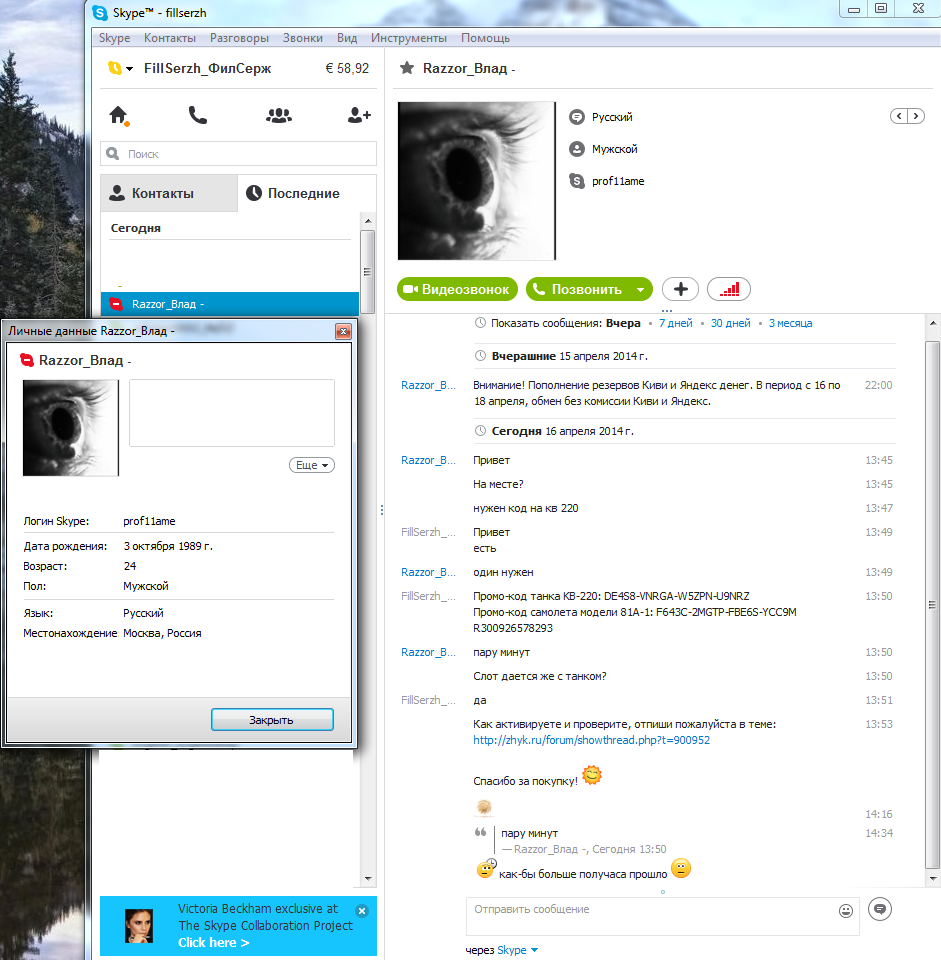Screen dimensions: 941x960
Task: Open the Разговоры menu
Action: click(x=239, y=38)
